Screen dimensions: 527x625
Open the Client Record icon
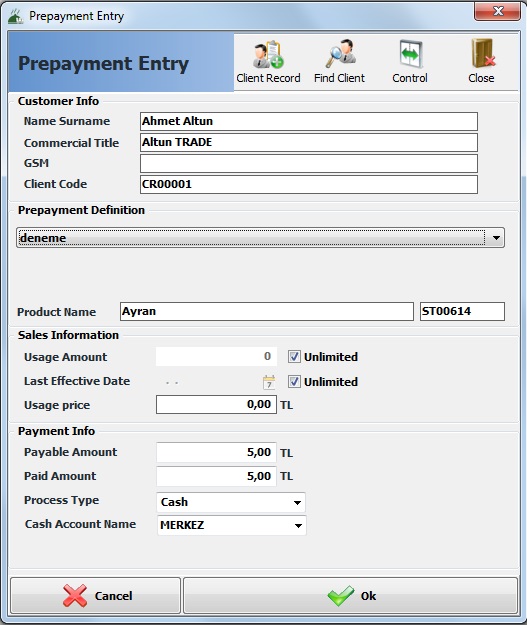click(268, 54)
